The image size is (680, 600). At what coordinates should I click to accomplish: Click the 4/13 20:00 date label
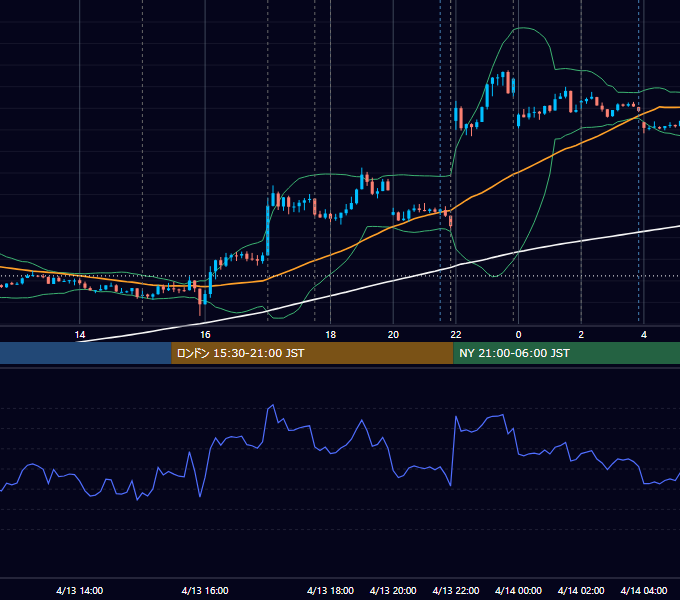tap(393, 590)
